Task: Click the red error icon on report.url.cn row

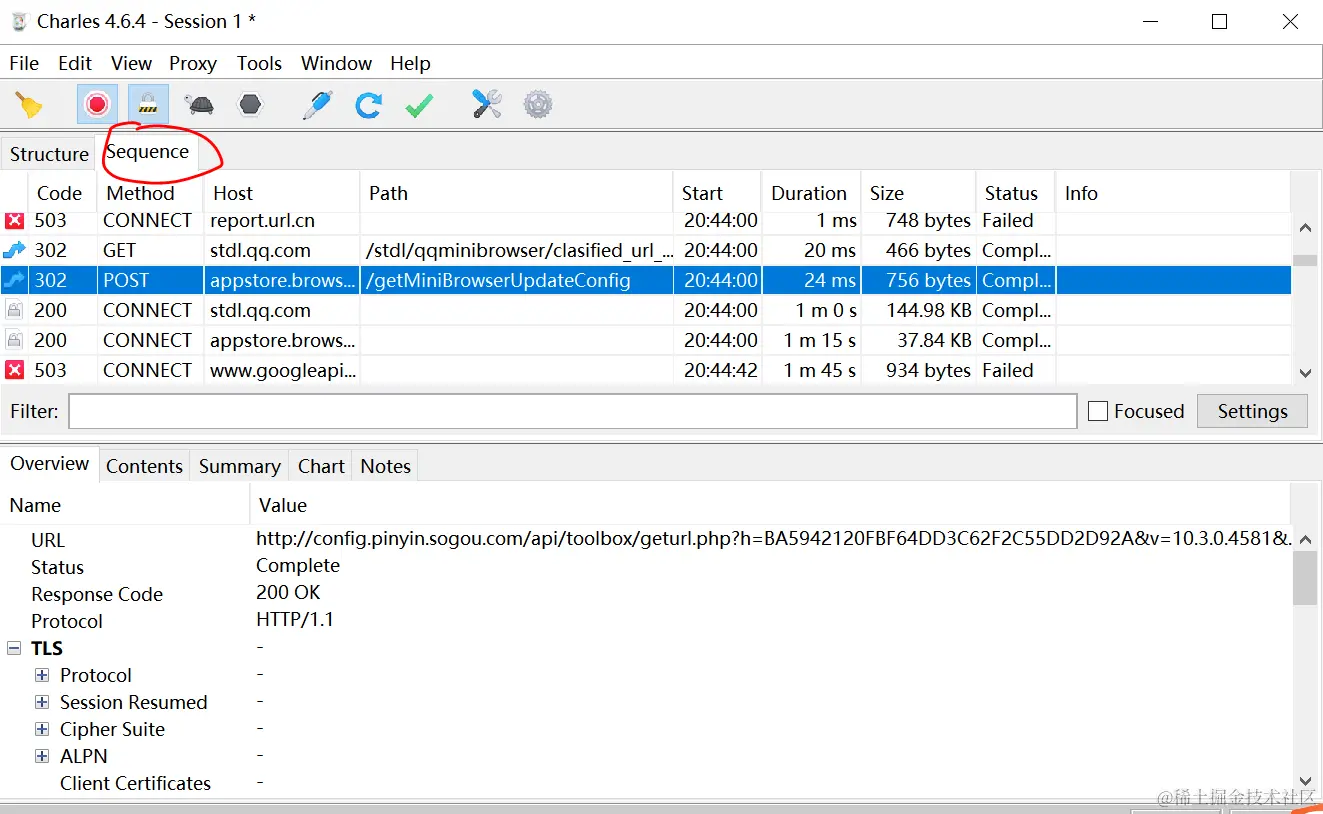Action: (x=14, y=220)
